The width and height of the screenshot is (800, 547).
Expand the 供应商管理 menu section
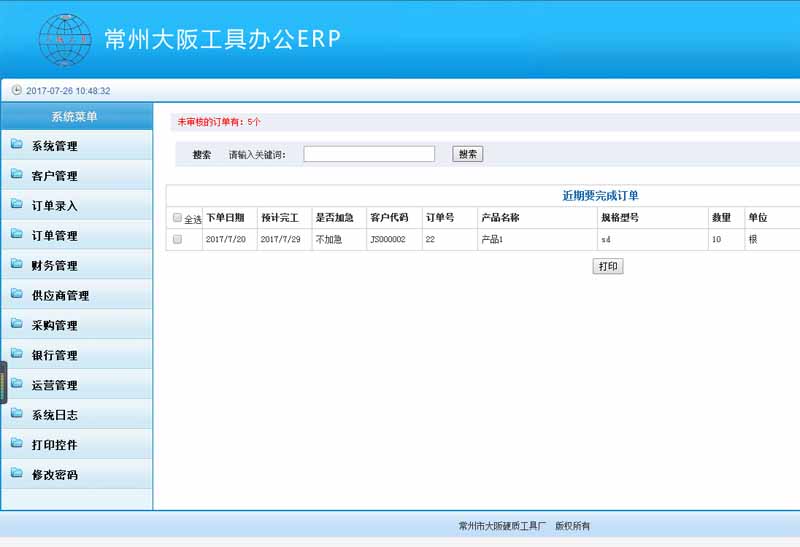[x=60, y=296]
